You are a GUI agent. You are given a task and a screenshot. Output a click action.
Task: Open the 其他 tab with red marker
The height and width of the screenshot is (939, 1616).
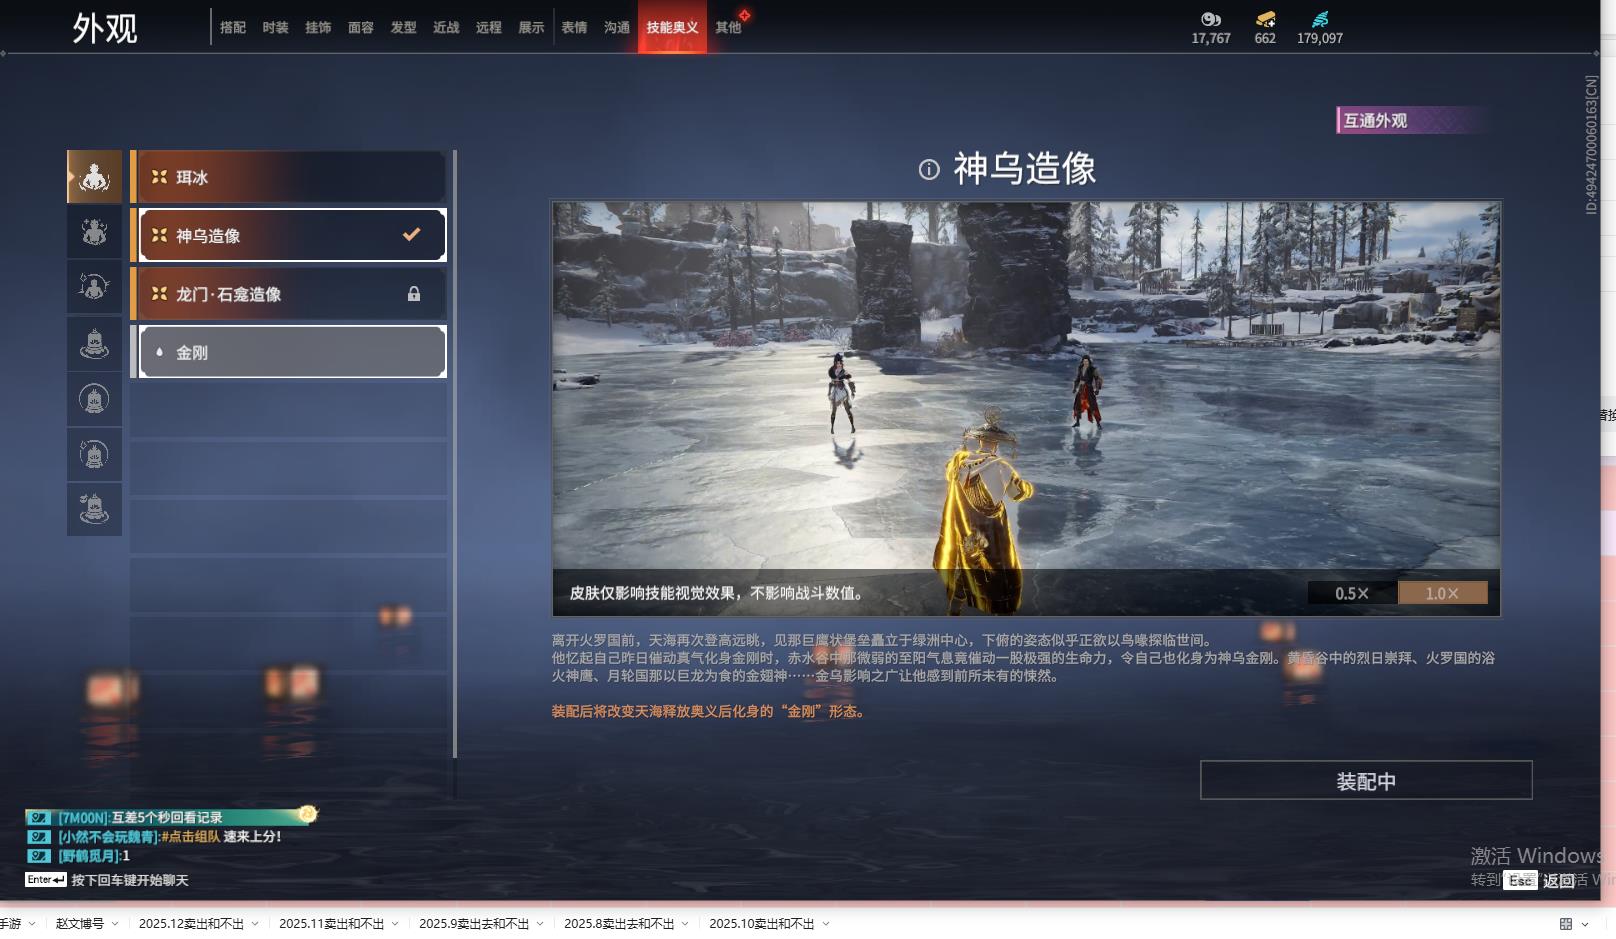click(728, 27)
